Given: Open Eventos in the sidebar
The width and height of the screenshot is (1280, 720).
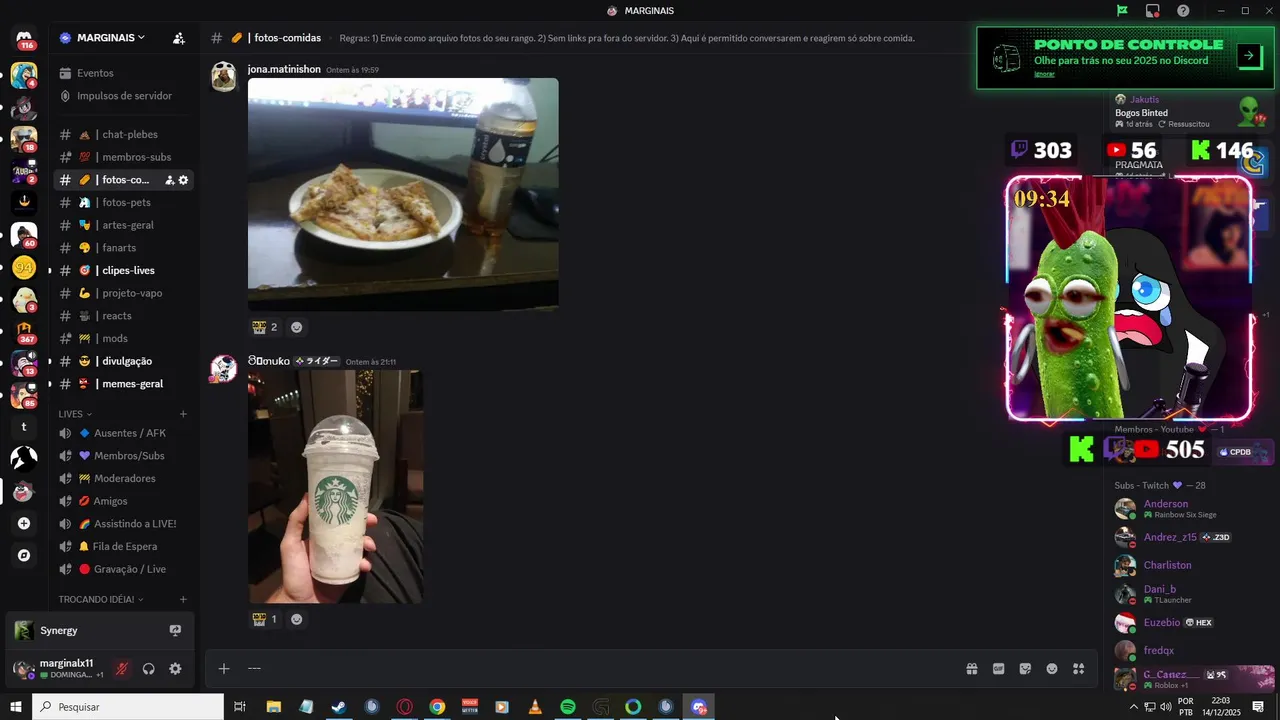Looking at the screenshot, I should click(122, 73).
